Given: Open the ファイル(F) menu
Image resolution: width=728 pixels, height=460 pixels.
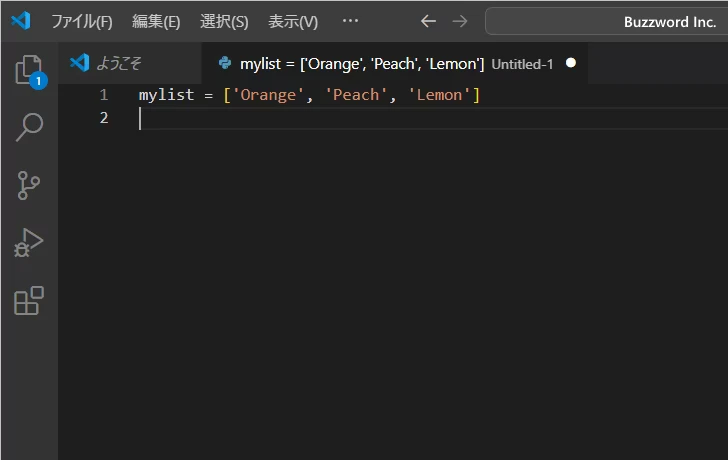Looking at the screenshot, I should pos(81,21).
